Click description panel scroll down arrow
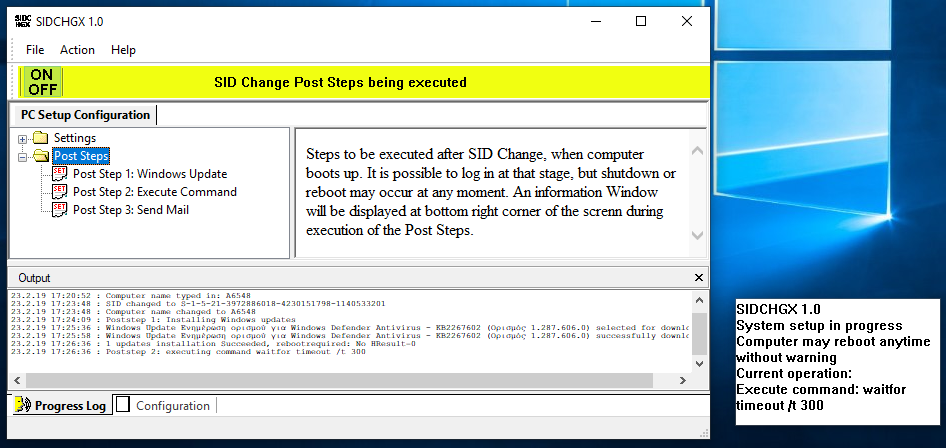 (697, 235)
